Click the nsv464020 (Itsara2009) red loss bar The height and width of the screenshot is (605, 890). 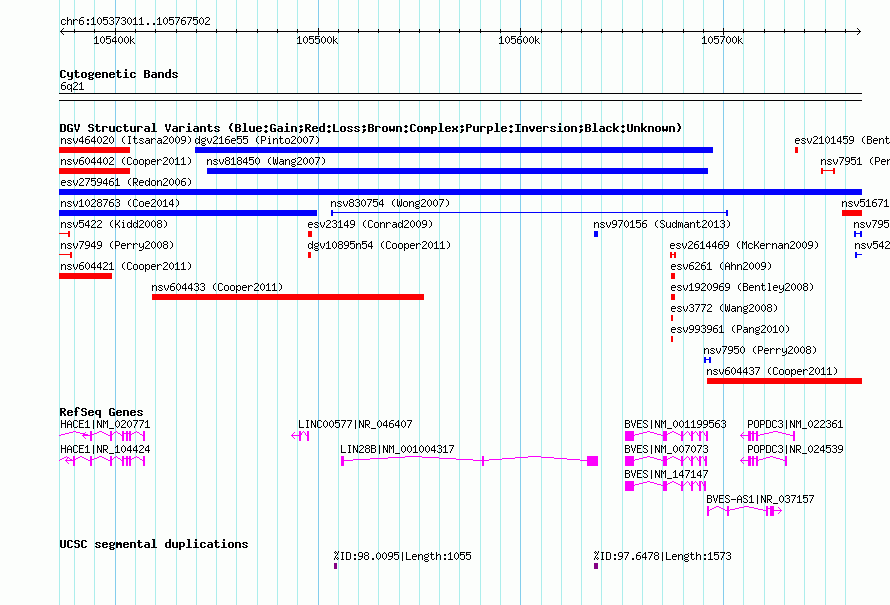pyautogui.click(x=94, y=150)
